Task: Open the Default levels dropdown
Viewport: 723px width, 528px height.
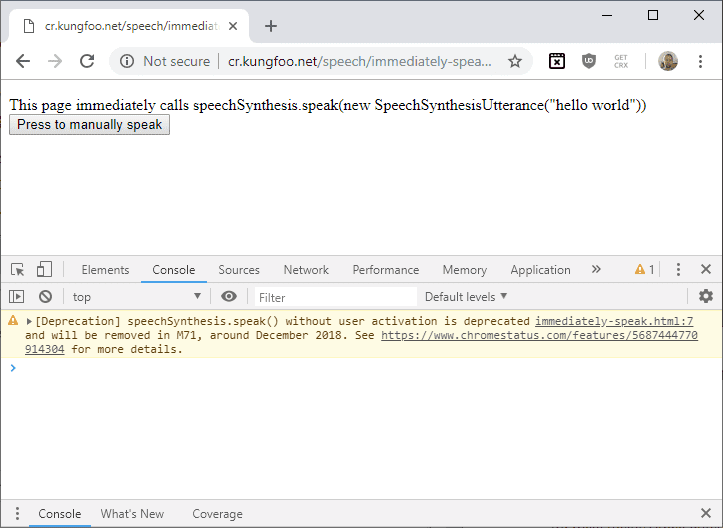Action: tap(466, 297)
